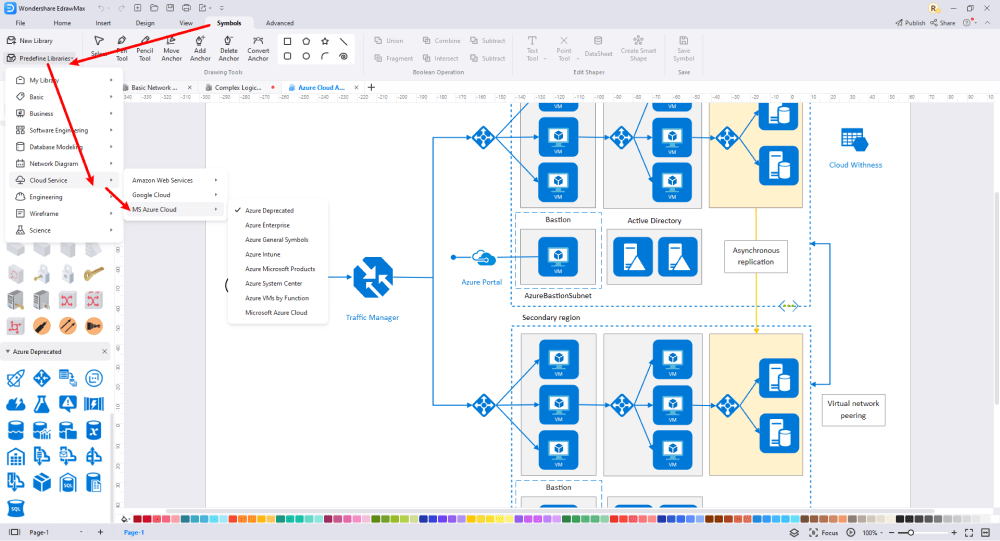
Task: Select Azure VMs by Function library
Action: [277, 298]
